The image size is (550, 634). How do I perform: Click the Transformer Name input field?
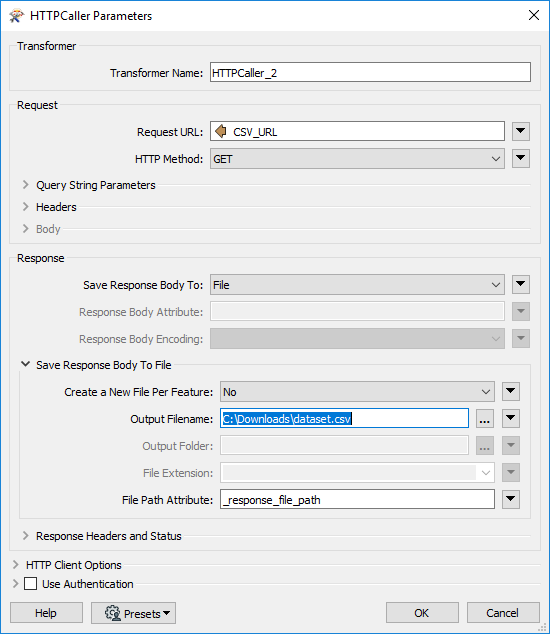[370, 72]
